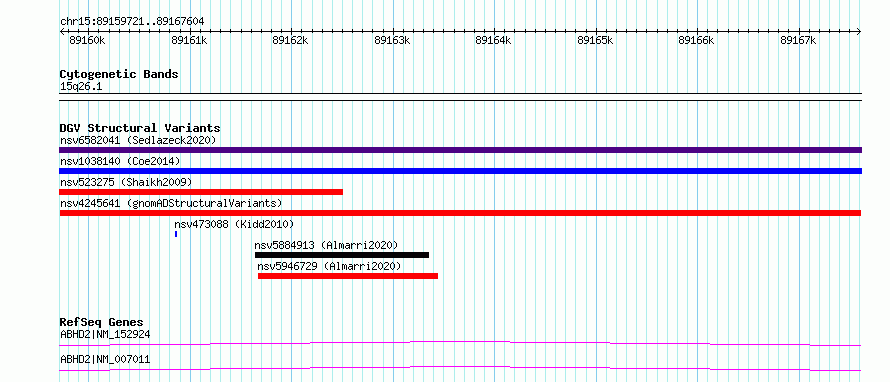The height and width of the screenshot is (382, 890).
Task: Click the right arrowhead of the ruler
Action: (859, 32)
